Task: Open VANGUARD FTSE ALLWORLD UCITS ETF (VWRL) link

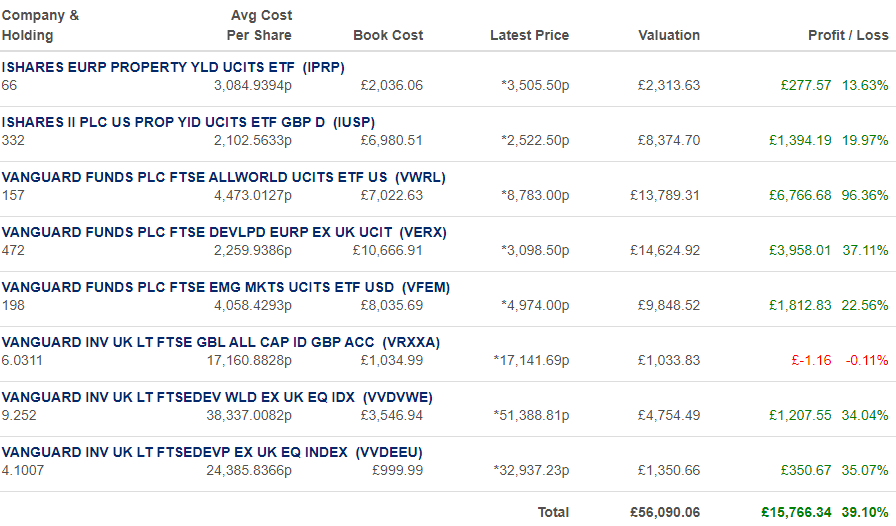Action: coord(223,177)
